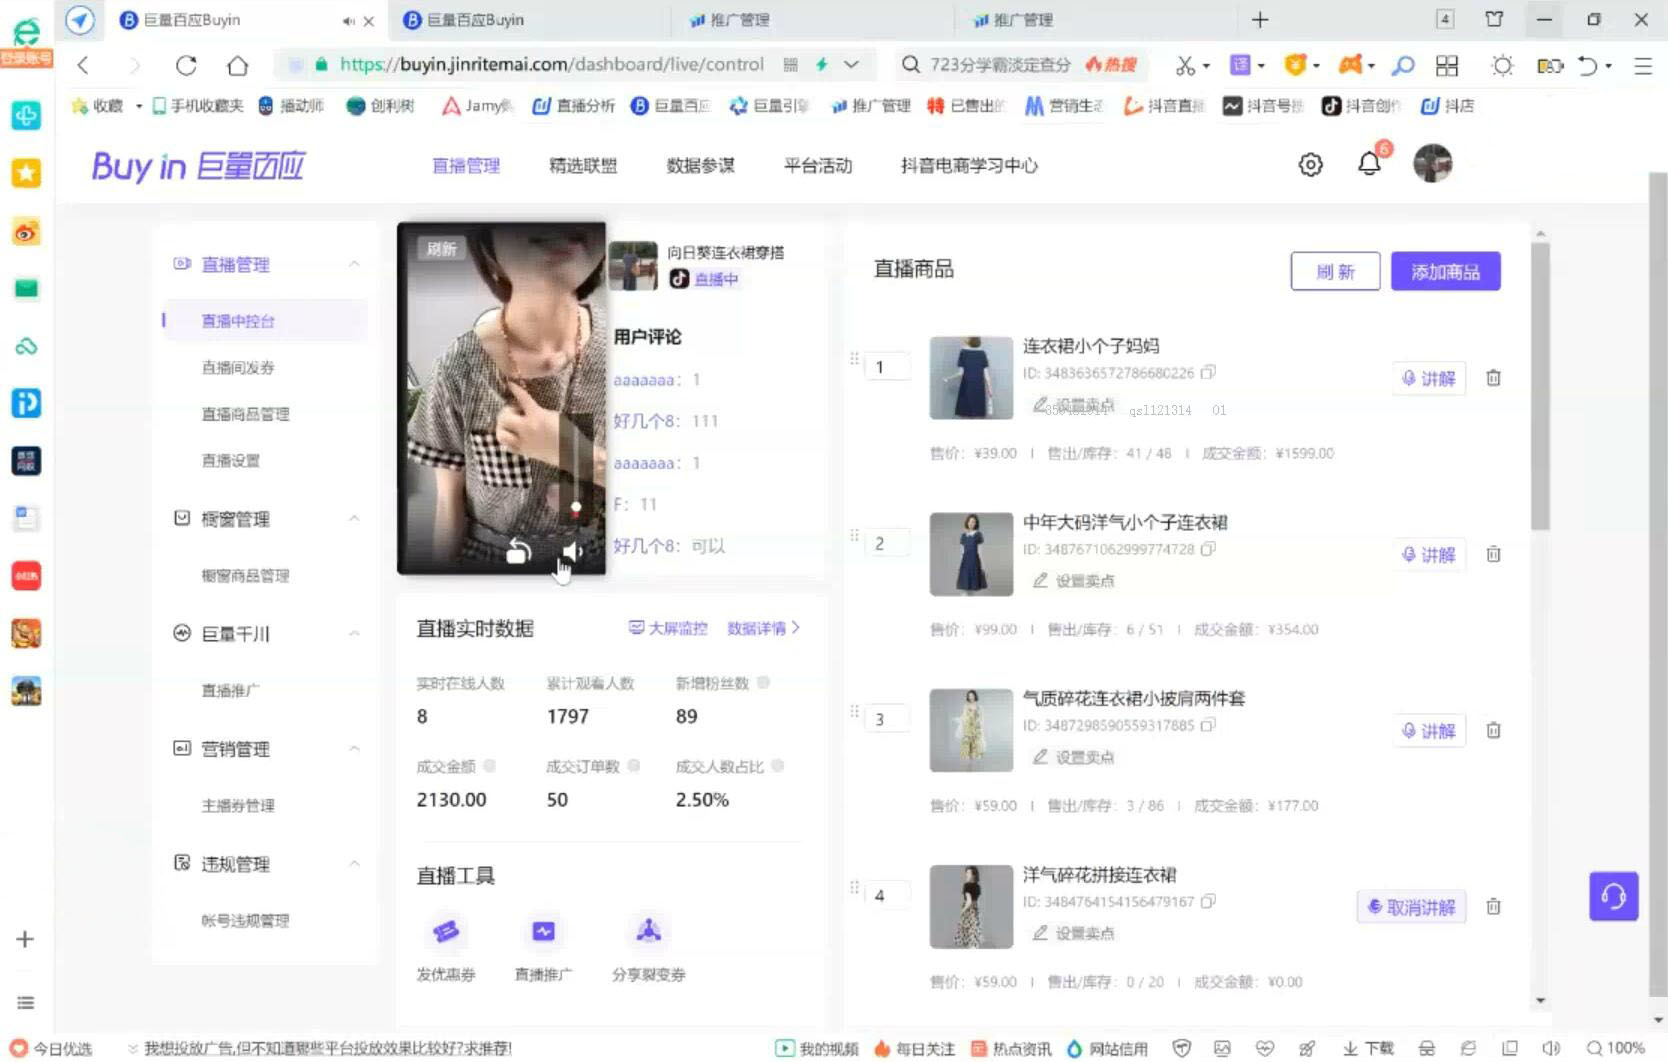Click the browser address bar URL

click(x=552, y=64)
